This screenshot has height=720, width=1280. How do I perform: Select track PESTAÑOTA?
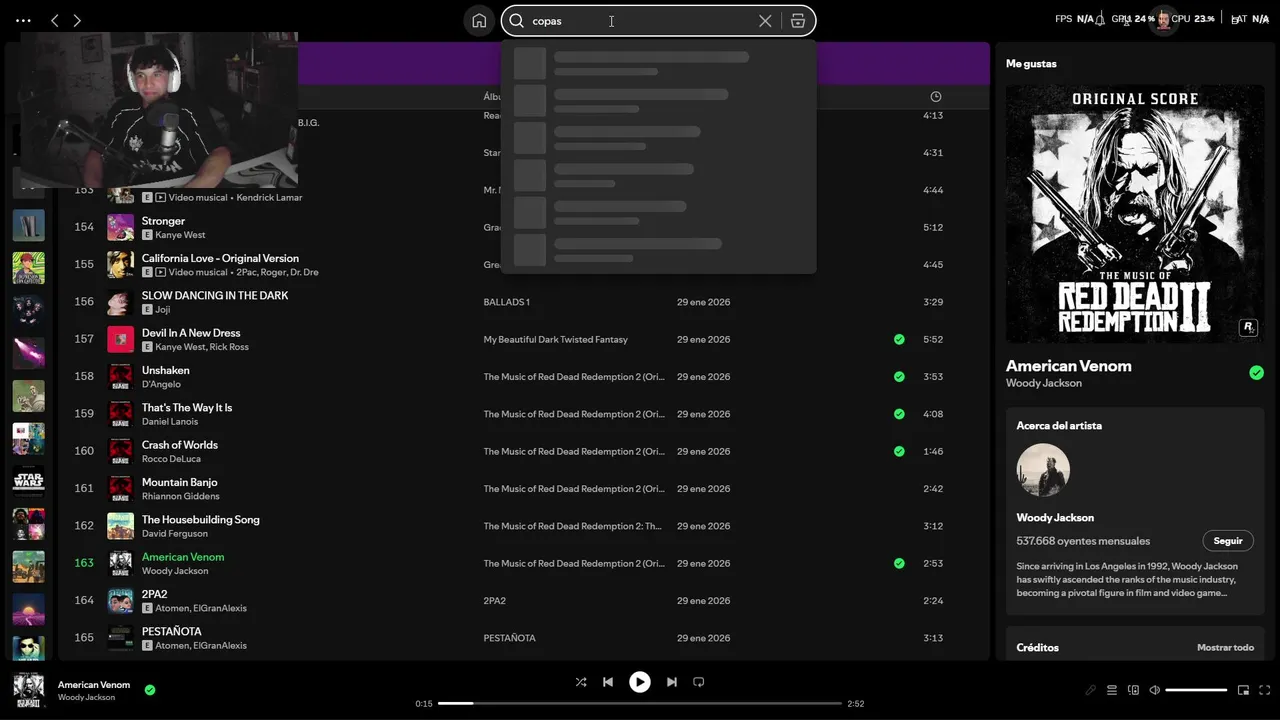click(171, 632)
